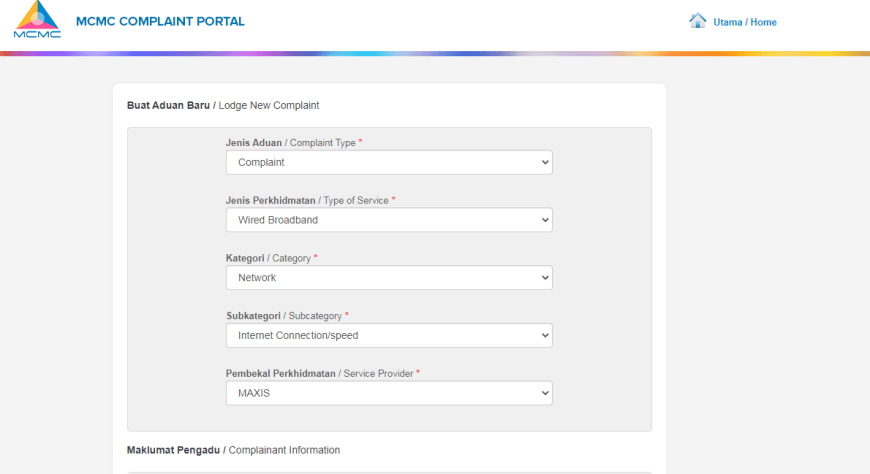Image resolution: width=870 pixels, height=474 pixels.
Task: Open the Utama / Home link
Action: click(x=745, y=22)
